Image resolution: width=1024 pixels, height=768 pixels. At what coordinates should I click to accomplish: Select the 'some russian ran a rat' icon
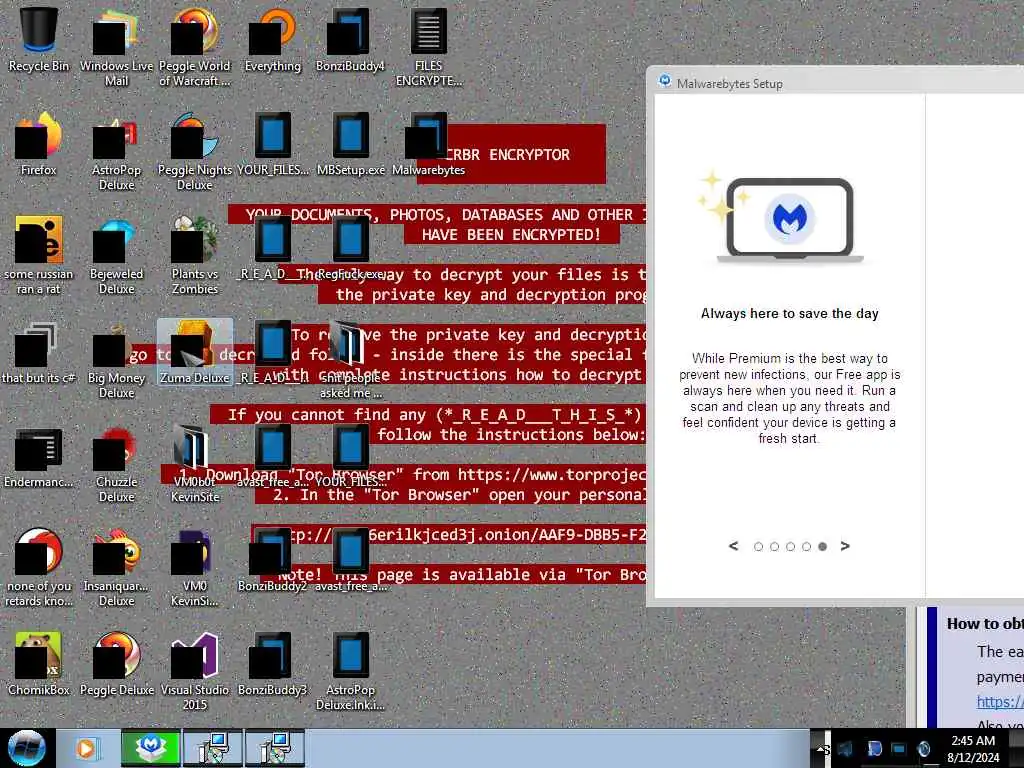tap(39, 255)
